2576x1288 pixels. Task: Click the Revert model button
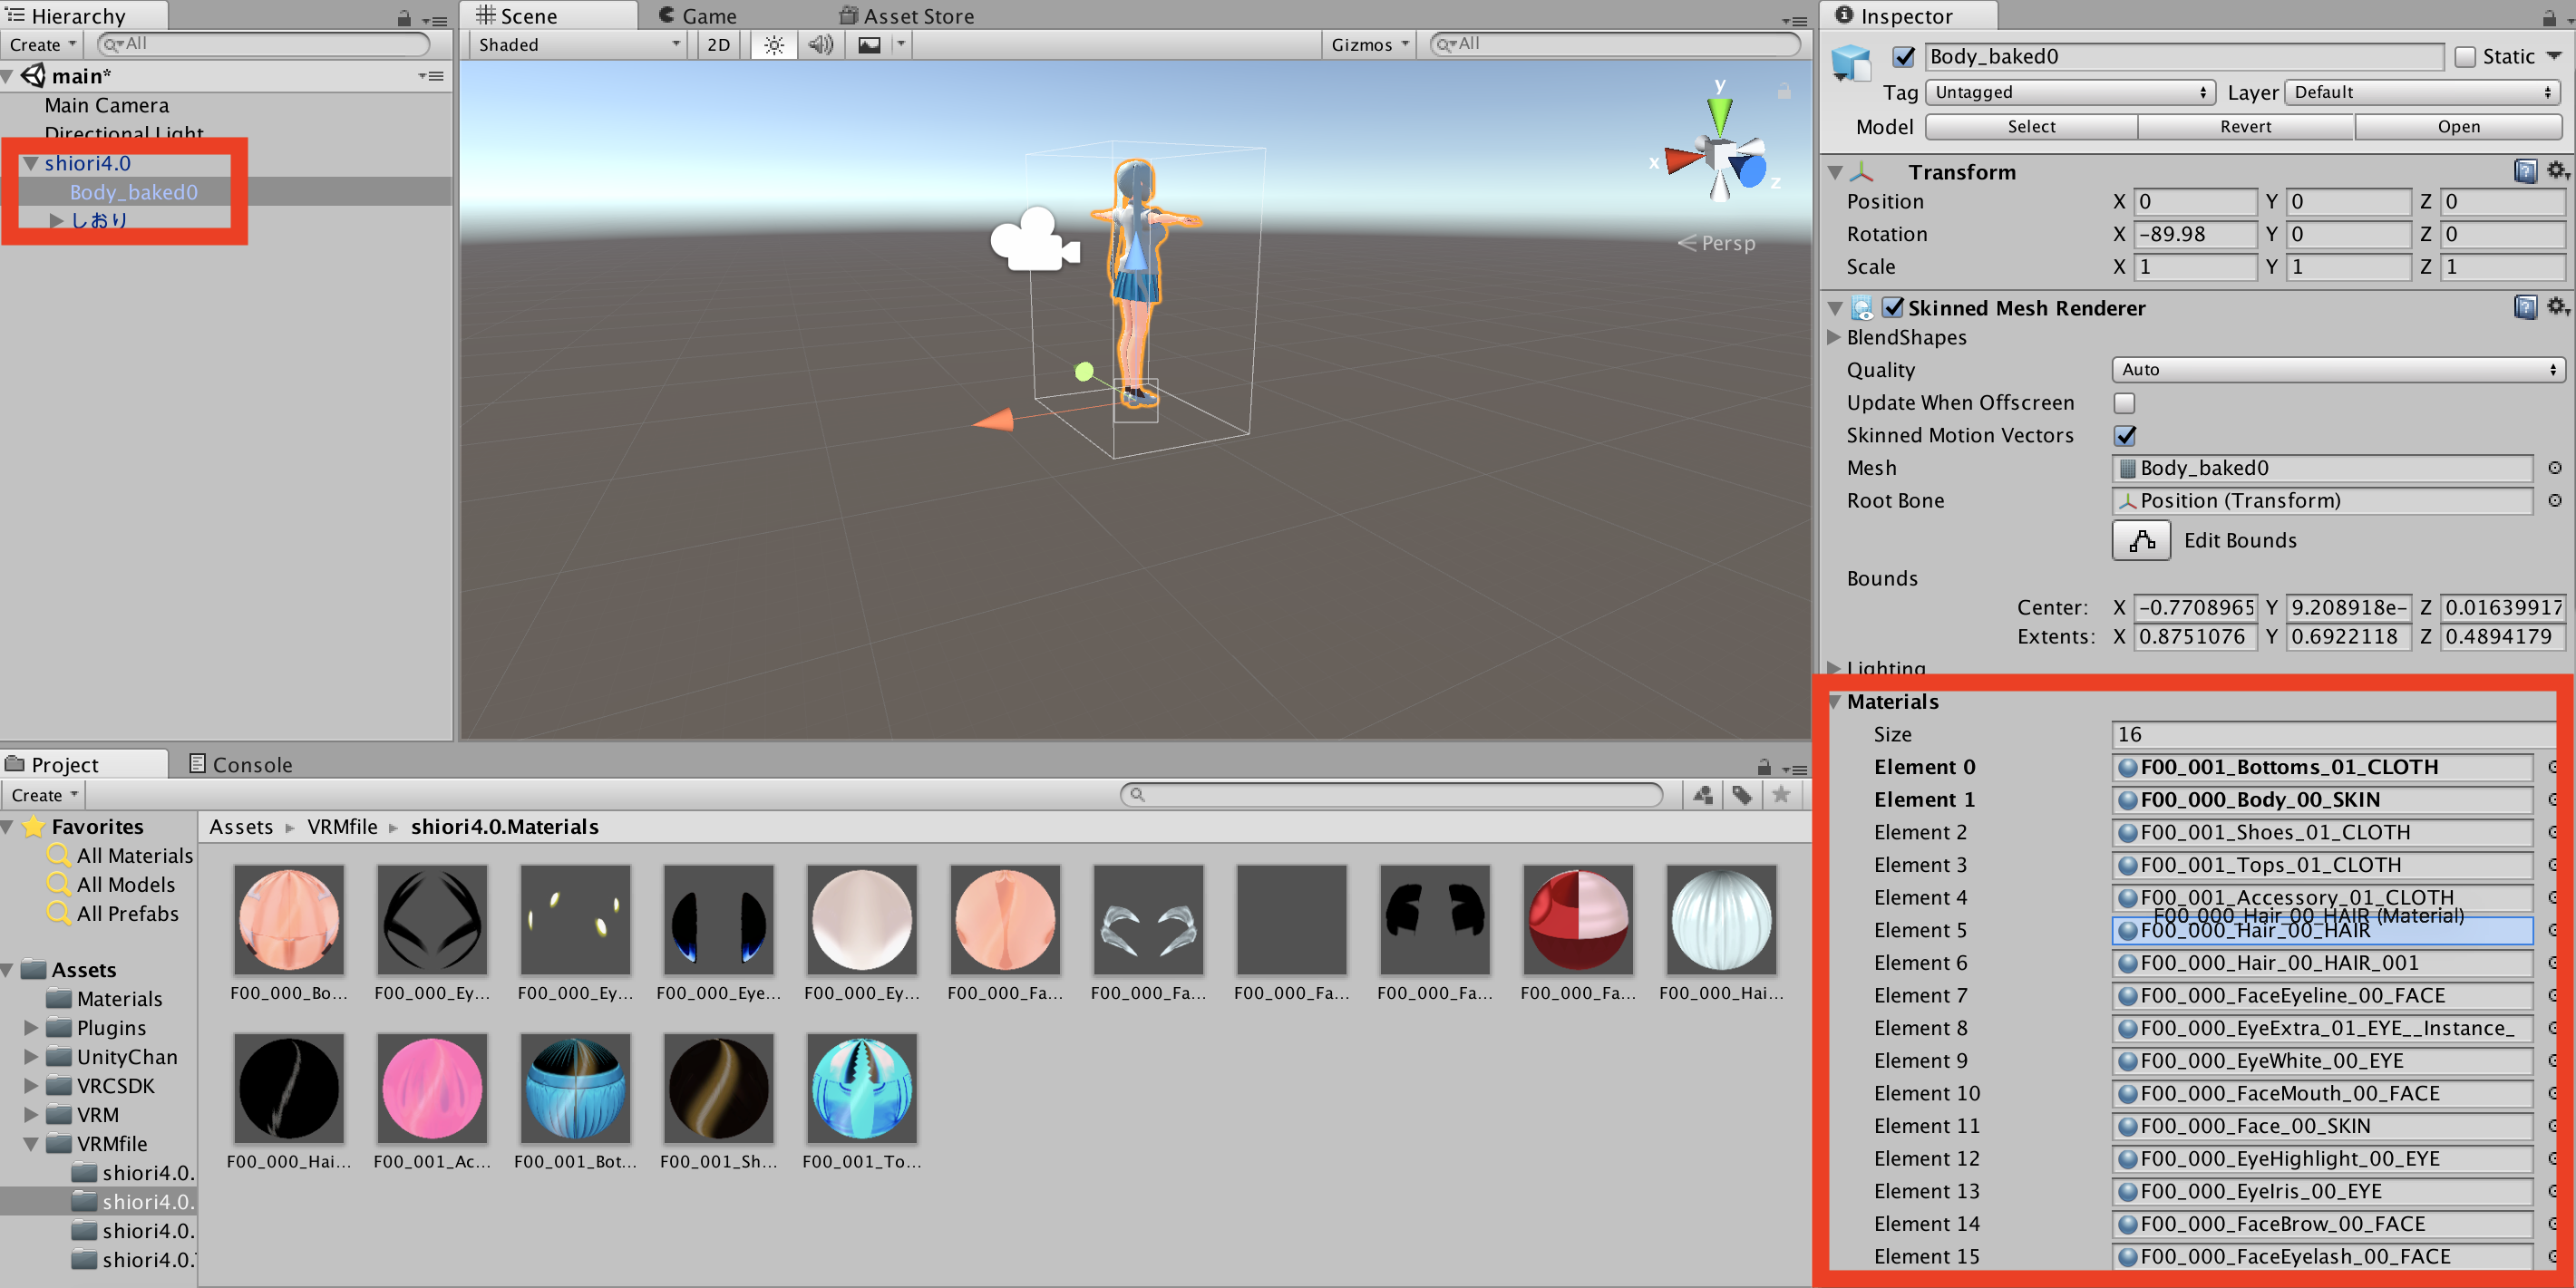(x=2245, y=127)
